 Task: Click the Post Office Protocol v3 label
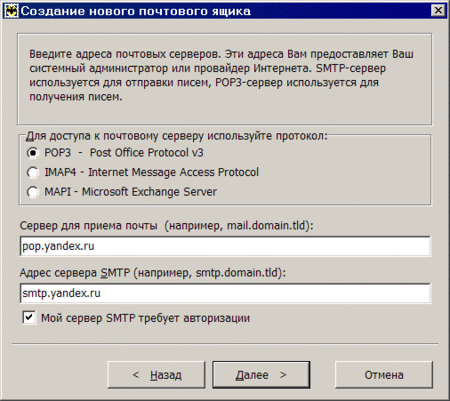147,153
